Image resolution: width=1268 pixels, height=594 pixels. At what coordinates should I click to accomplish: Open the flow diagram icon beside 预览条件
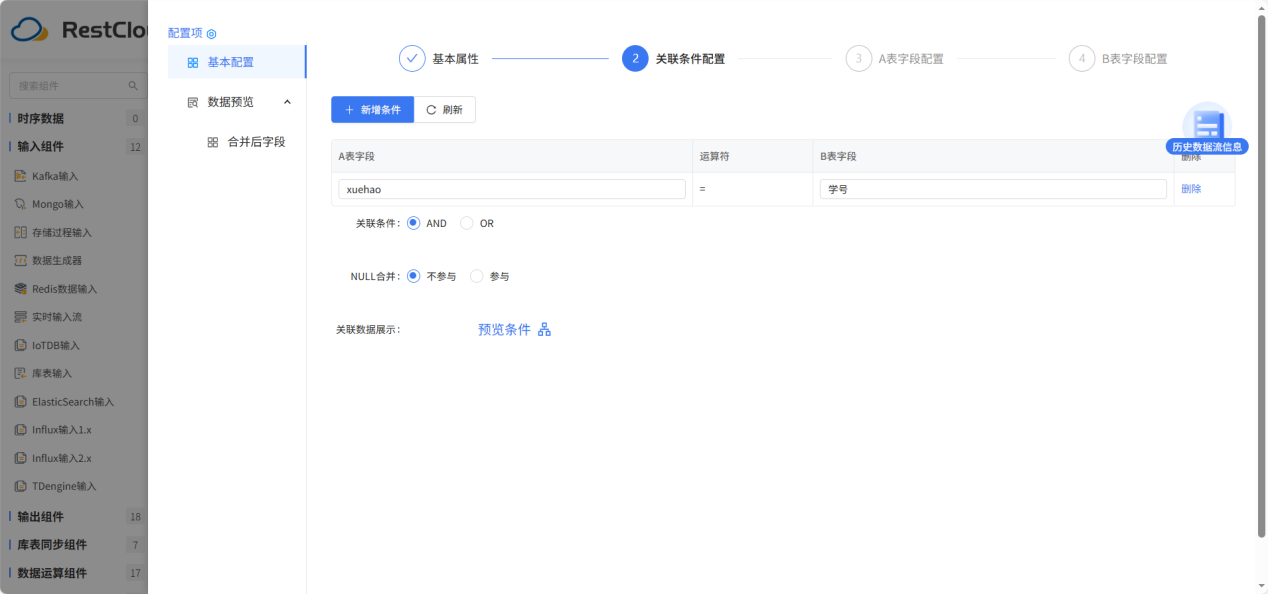point(543,328)
